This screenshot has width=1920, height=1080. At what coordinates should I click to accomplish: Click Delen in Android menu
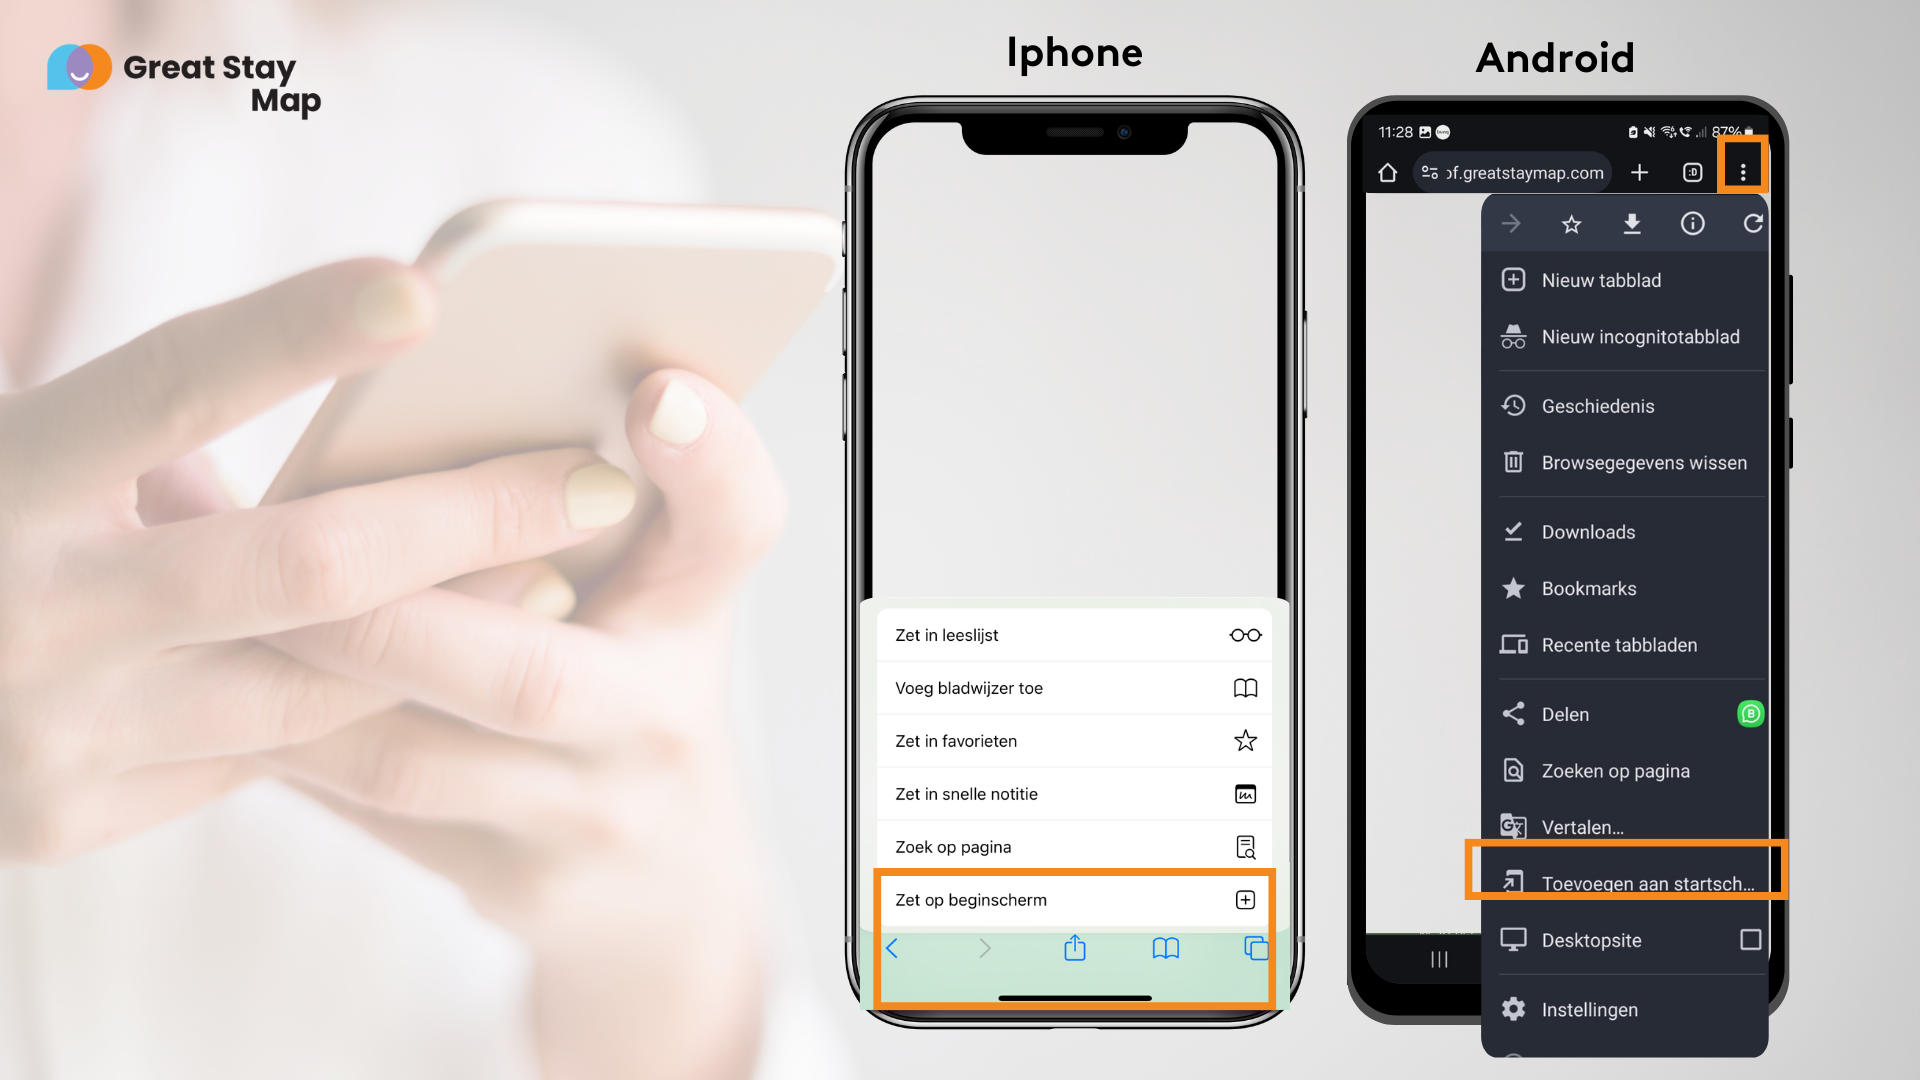1564,713
